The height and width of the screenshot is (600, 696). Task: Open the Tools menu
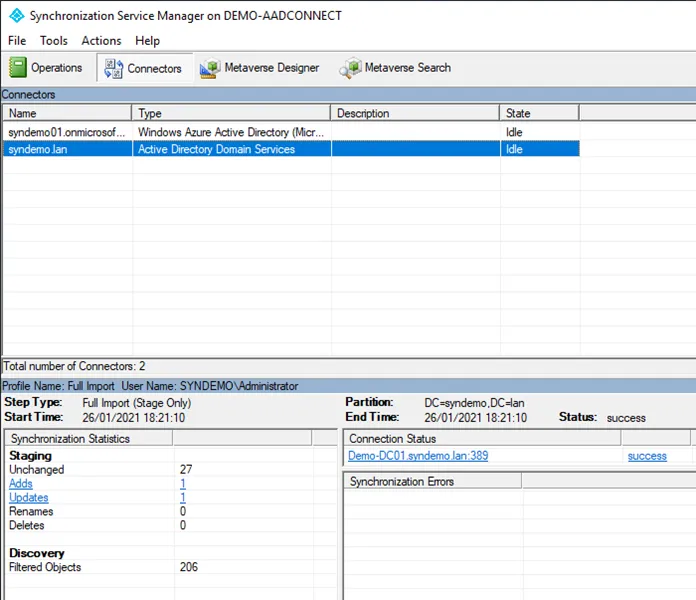(54, 41)
